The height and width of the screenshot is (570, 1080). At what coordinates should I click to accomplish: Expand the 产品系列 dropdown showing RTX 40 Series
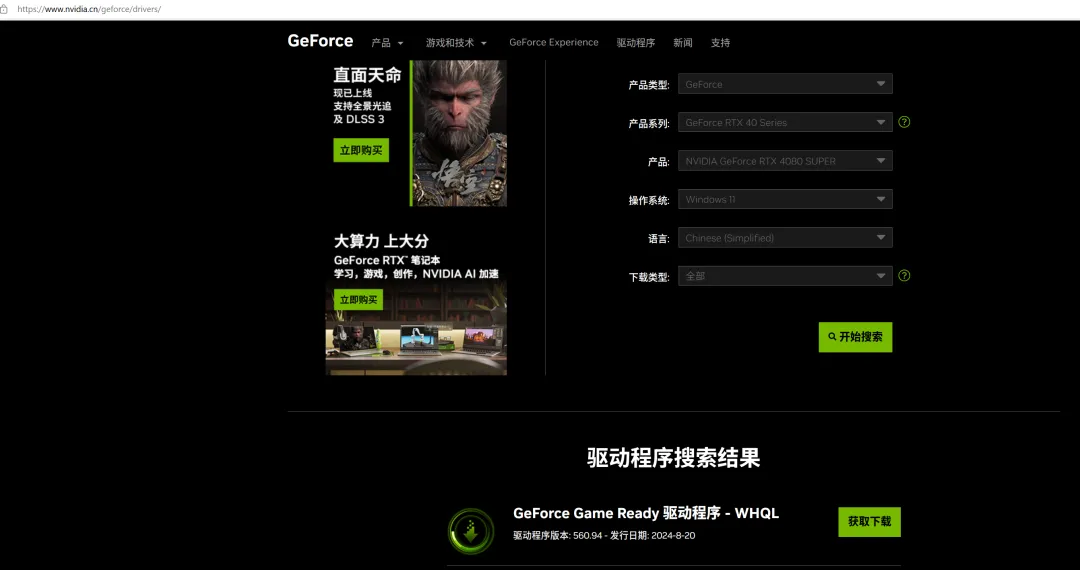tap(785, 123)
